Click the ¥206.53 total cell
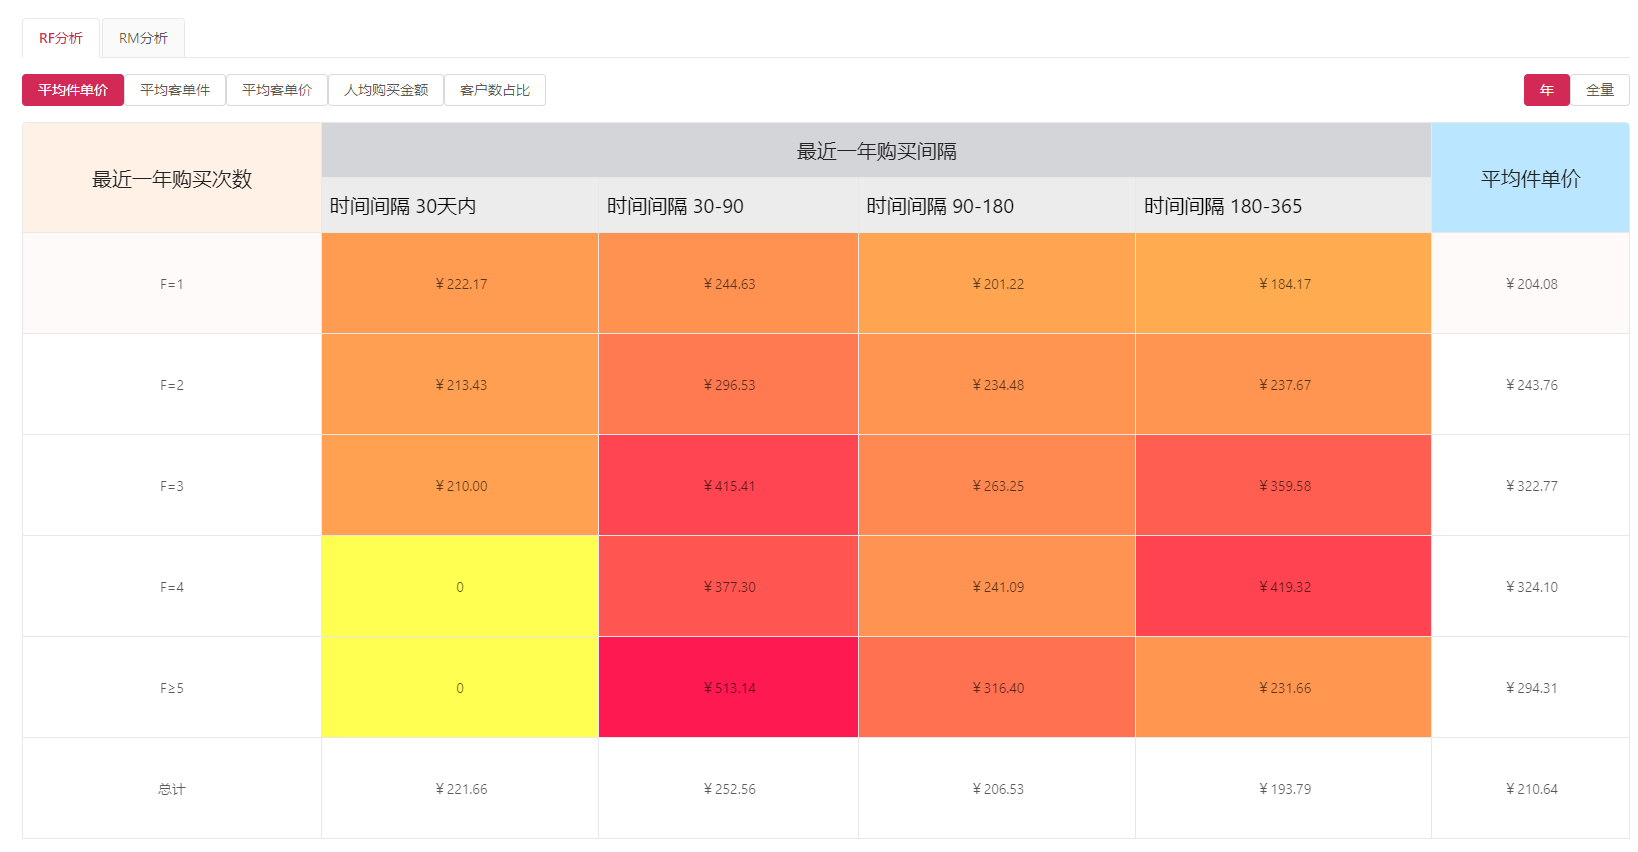This screenshot has height=852, width=1638. [x=997, y=789]
